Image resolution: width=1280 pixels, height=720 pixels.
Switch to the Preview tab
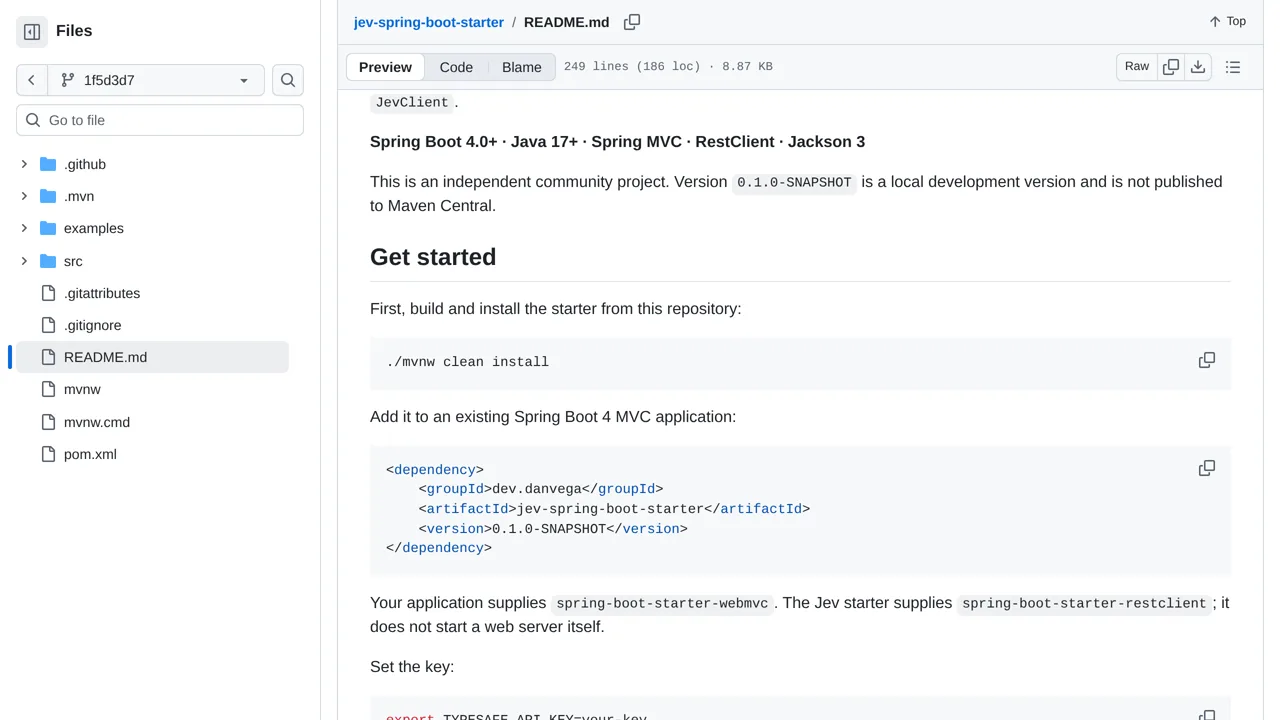tap(385, 67)
